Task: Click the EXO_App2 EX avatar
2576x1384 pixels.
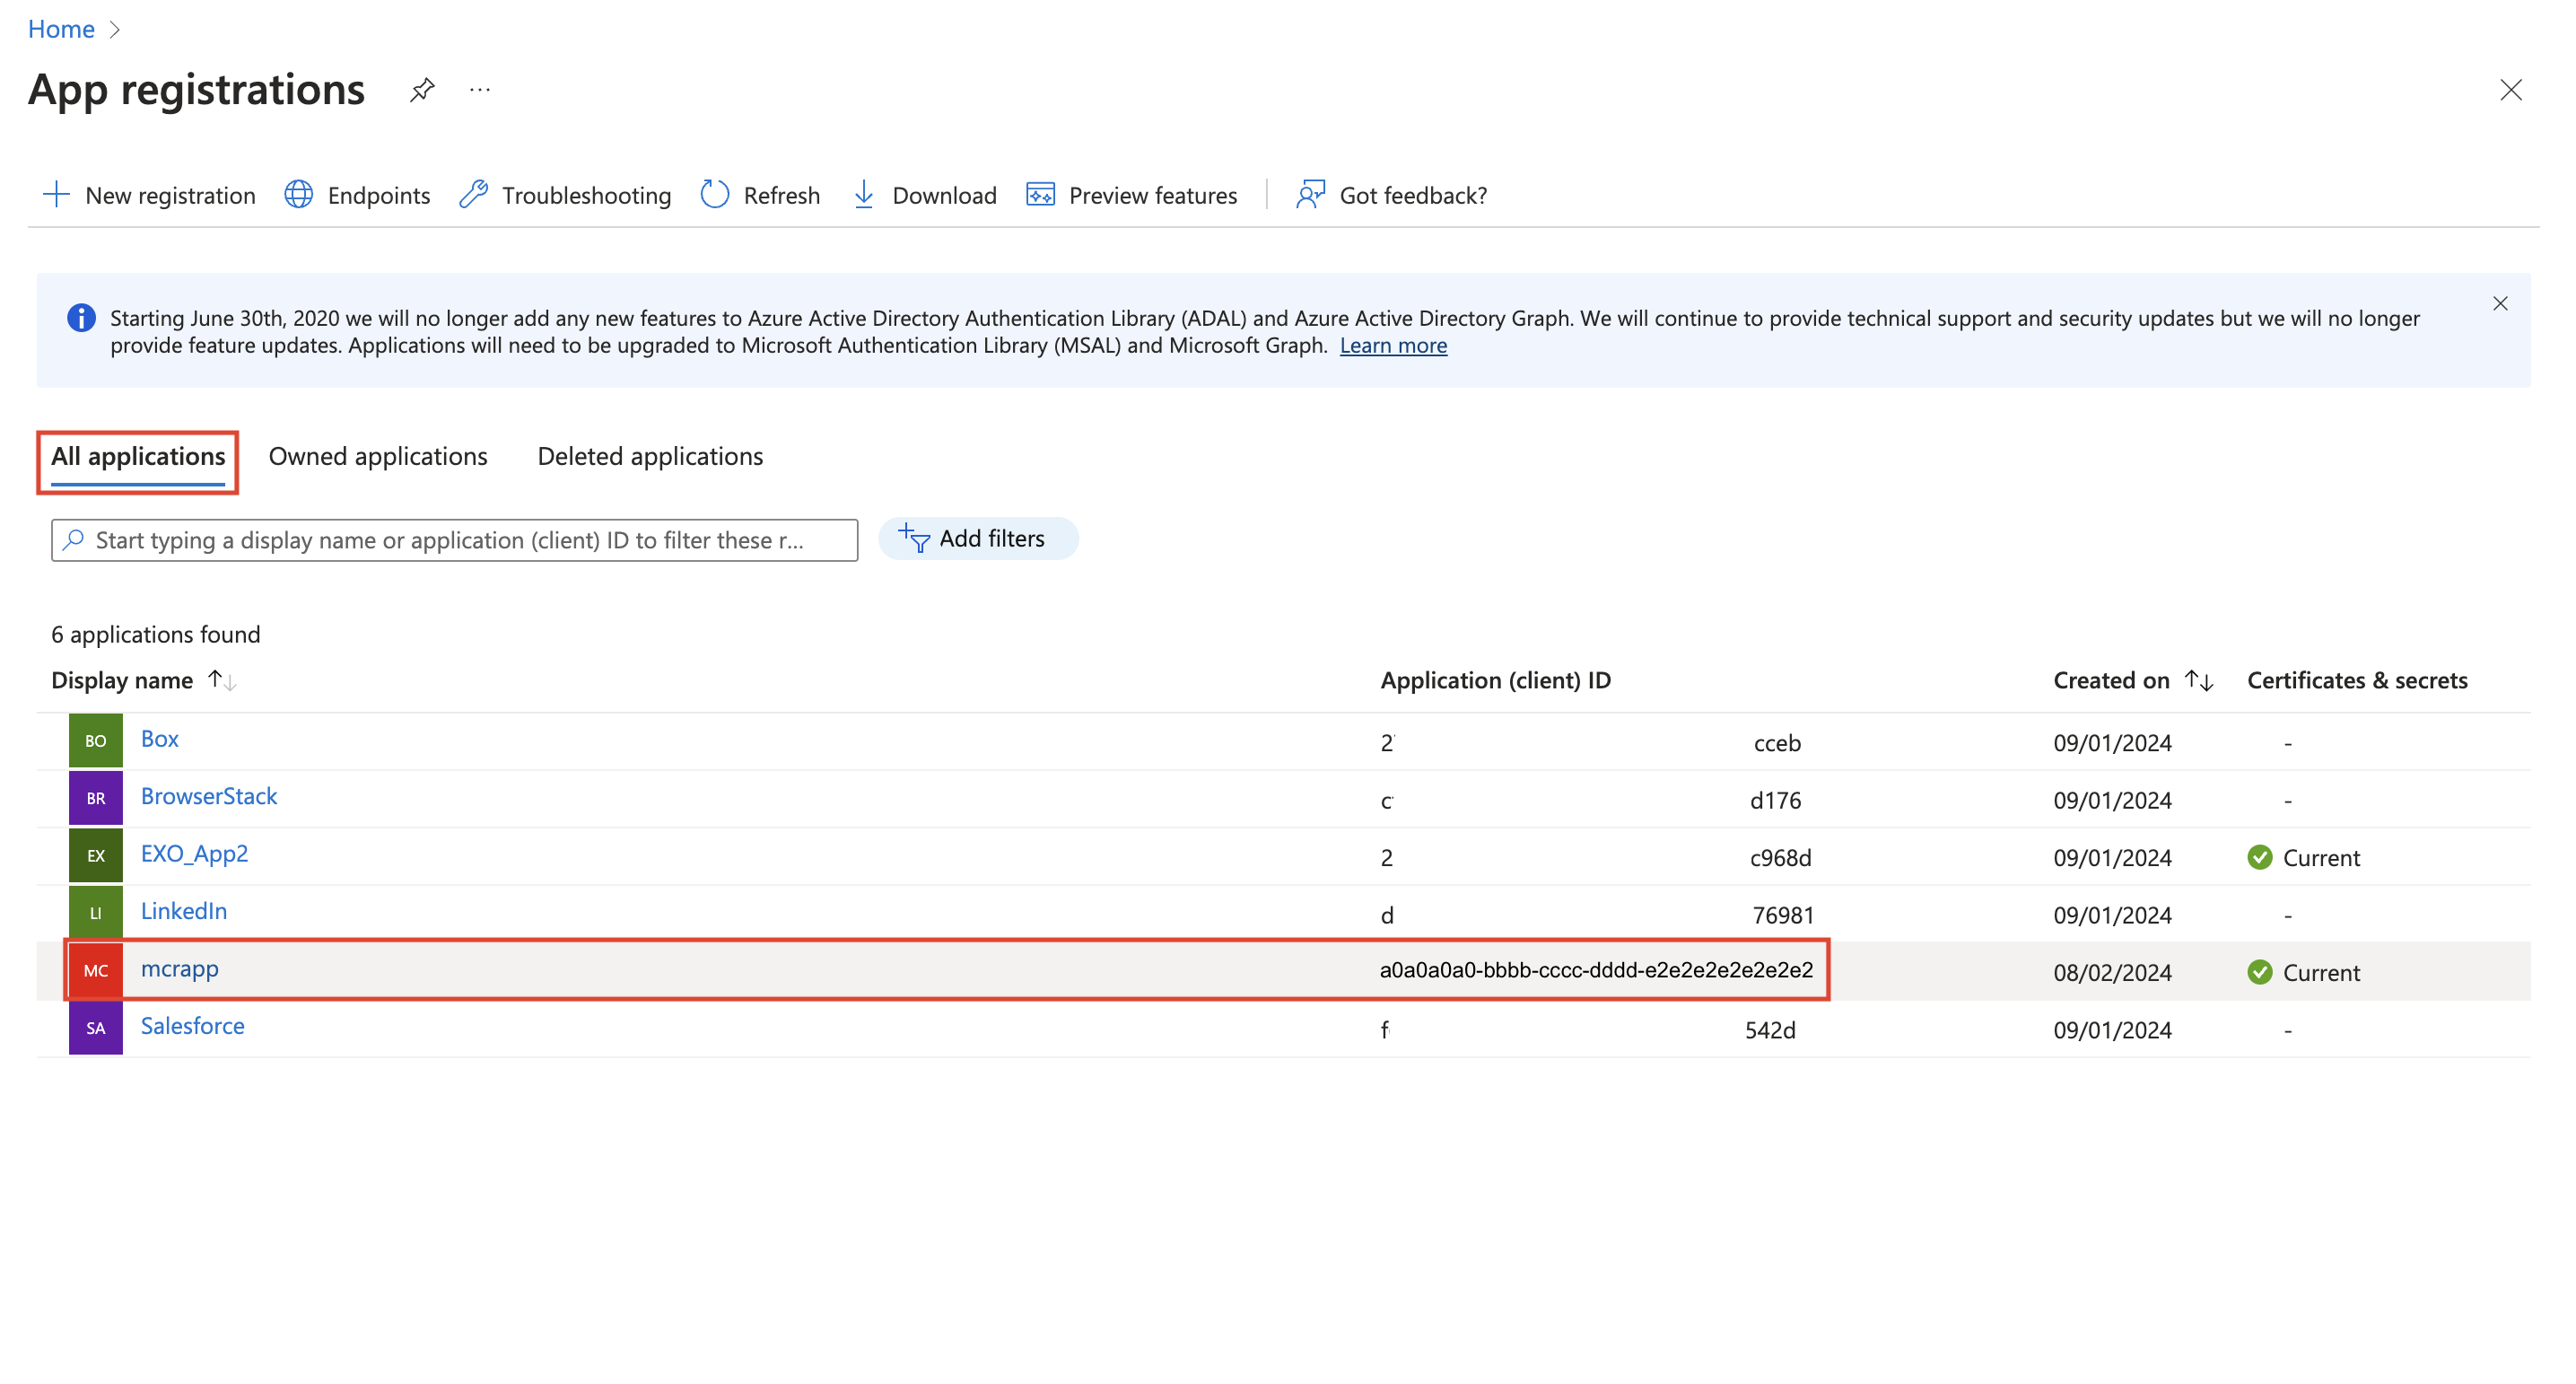Action: click(x=96, y=855)
